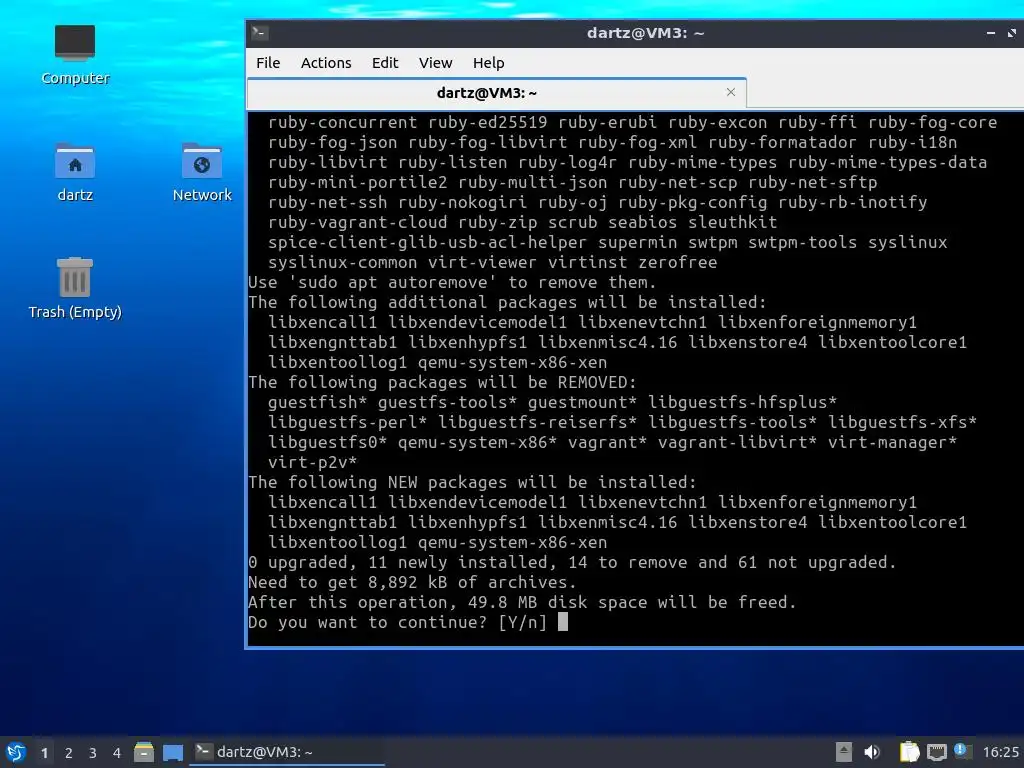The height and width of the screenshot is (768, 1024).
Task: Click the terminal icon in the title bar
Action: [259, 33]
